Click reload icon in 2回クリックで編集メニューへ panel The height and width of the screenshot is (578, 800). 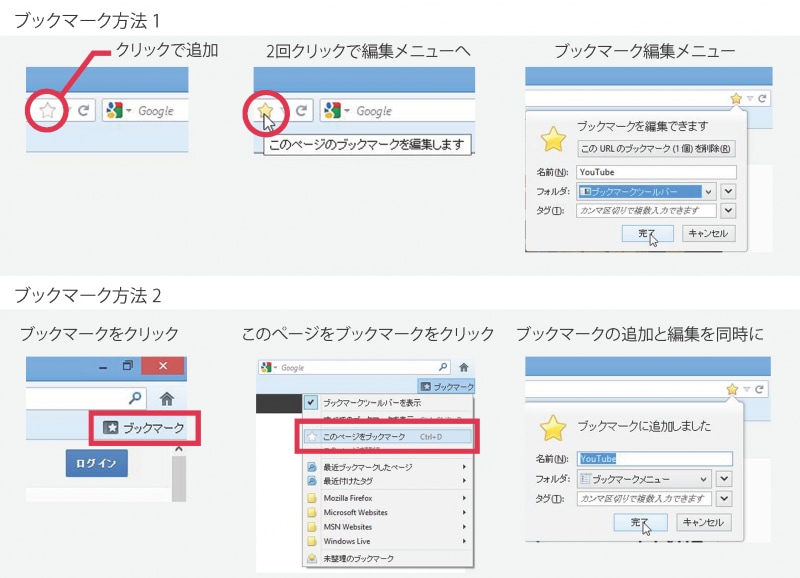302,110
